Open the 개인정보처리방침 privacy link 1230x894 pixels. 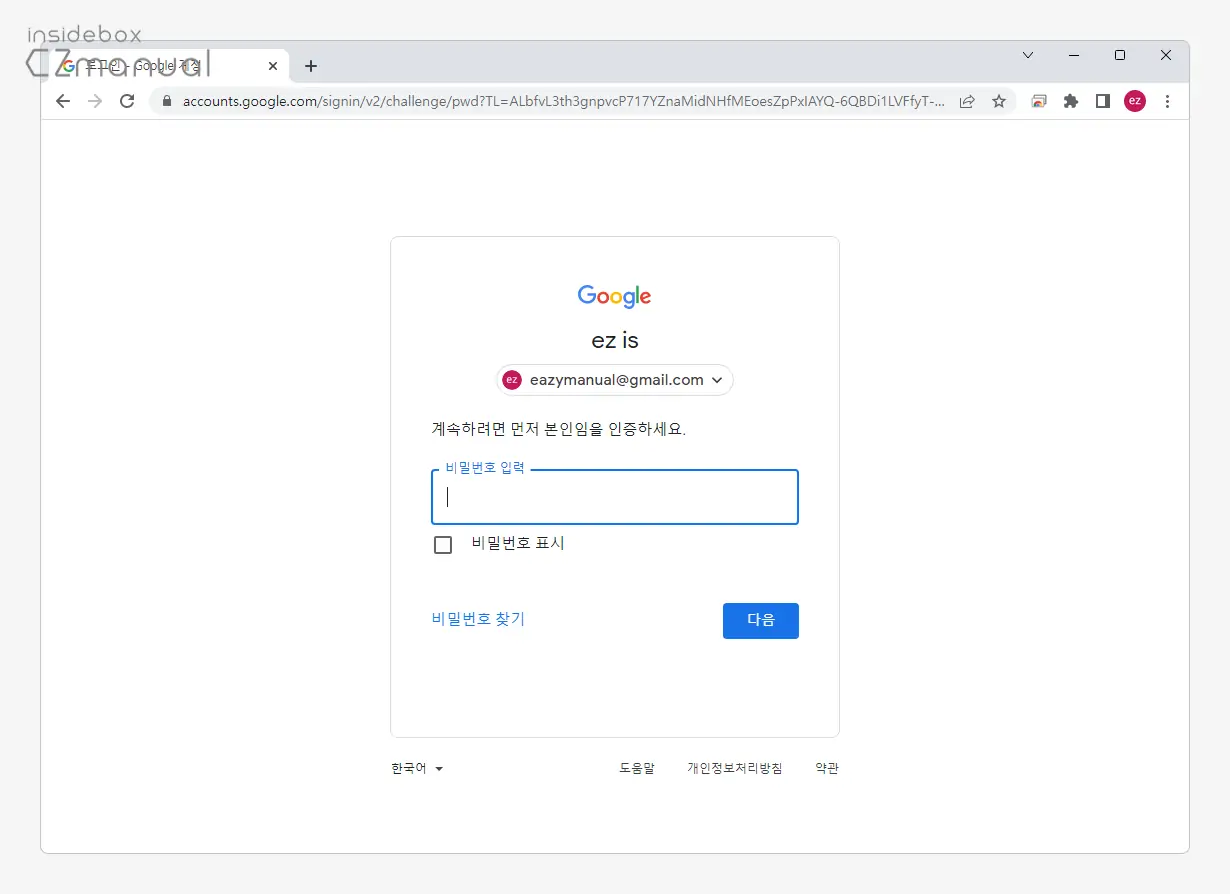(735, 769)
